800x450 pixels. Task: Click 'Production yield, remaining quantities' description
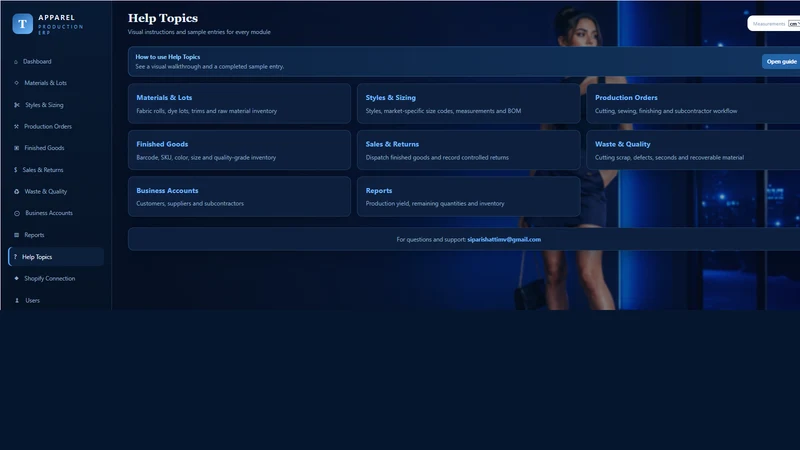tap(435, 204)
